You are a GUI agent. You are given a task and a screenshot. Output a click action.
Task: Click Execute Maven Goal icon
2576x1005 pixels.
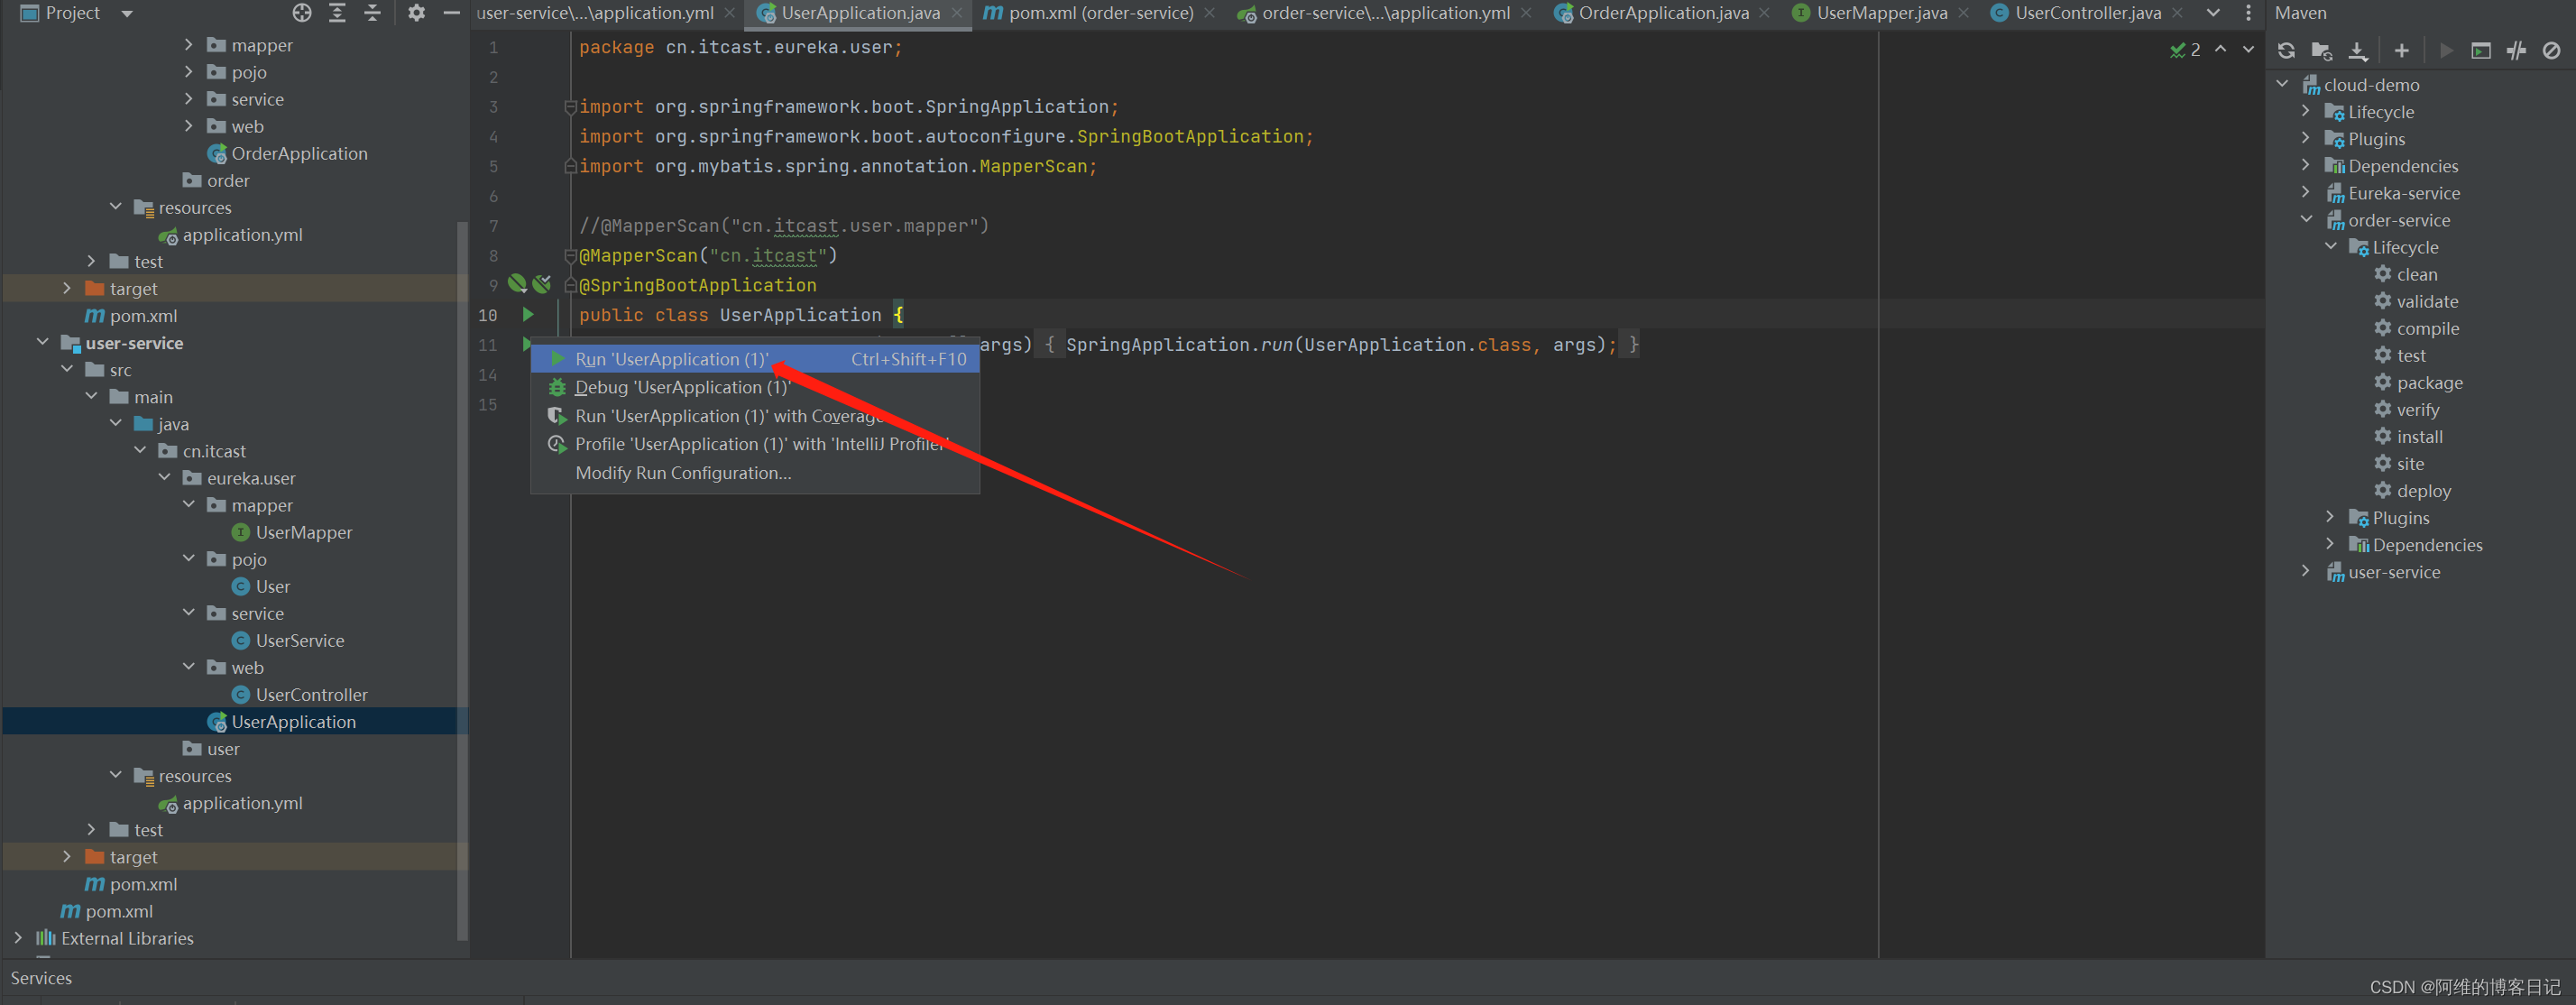pos(2481,51)
